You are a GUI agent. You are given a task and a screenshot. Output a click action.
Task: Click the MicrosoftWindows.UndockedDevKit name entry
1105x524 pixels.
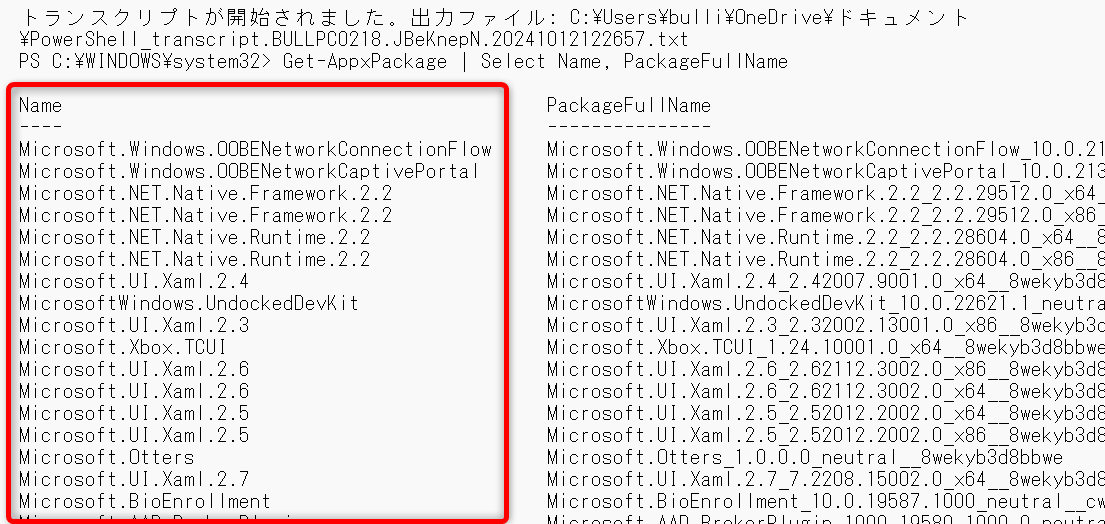189,303
